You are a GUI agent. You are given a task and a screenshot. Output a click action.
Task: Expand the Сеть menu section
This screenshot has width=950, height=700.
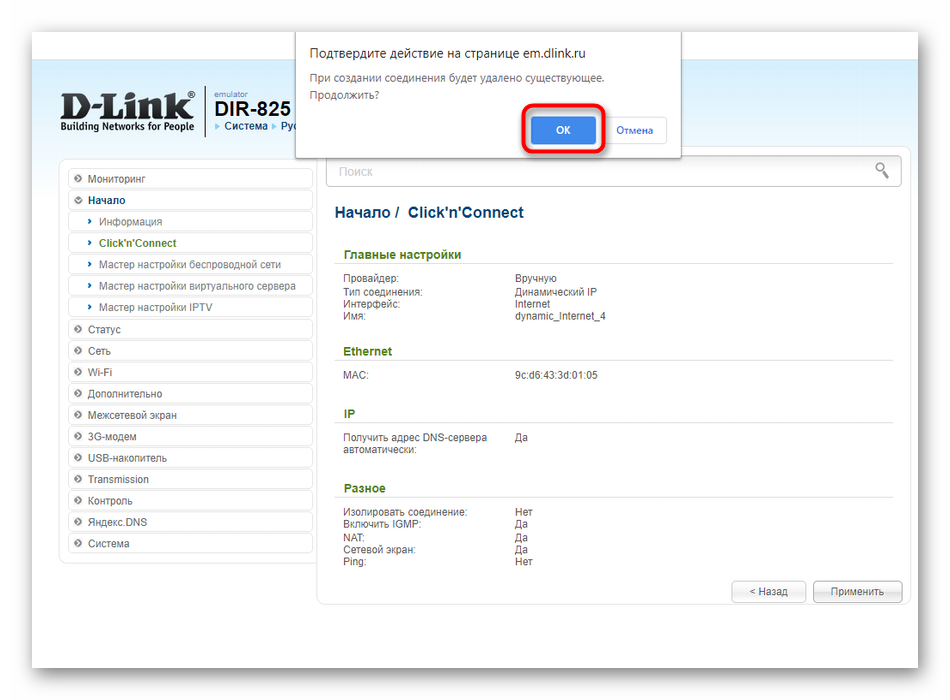click(98, 351)
